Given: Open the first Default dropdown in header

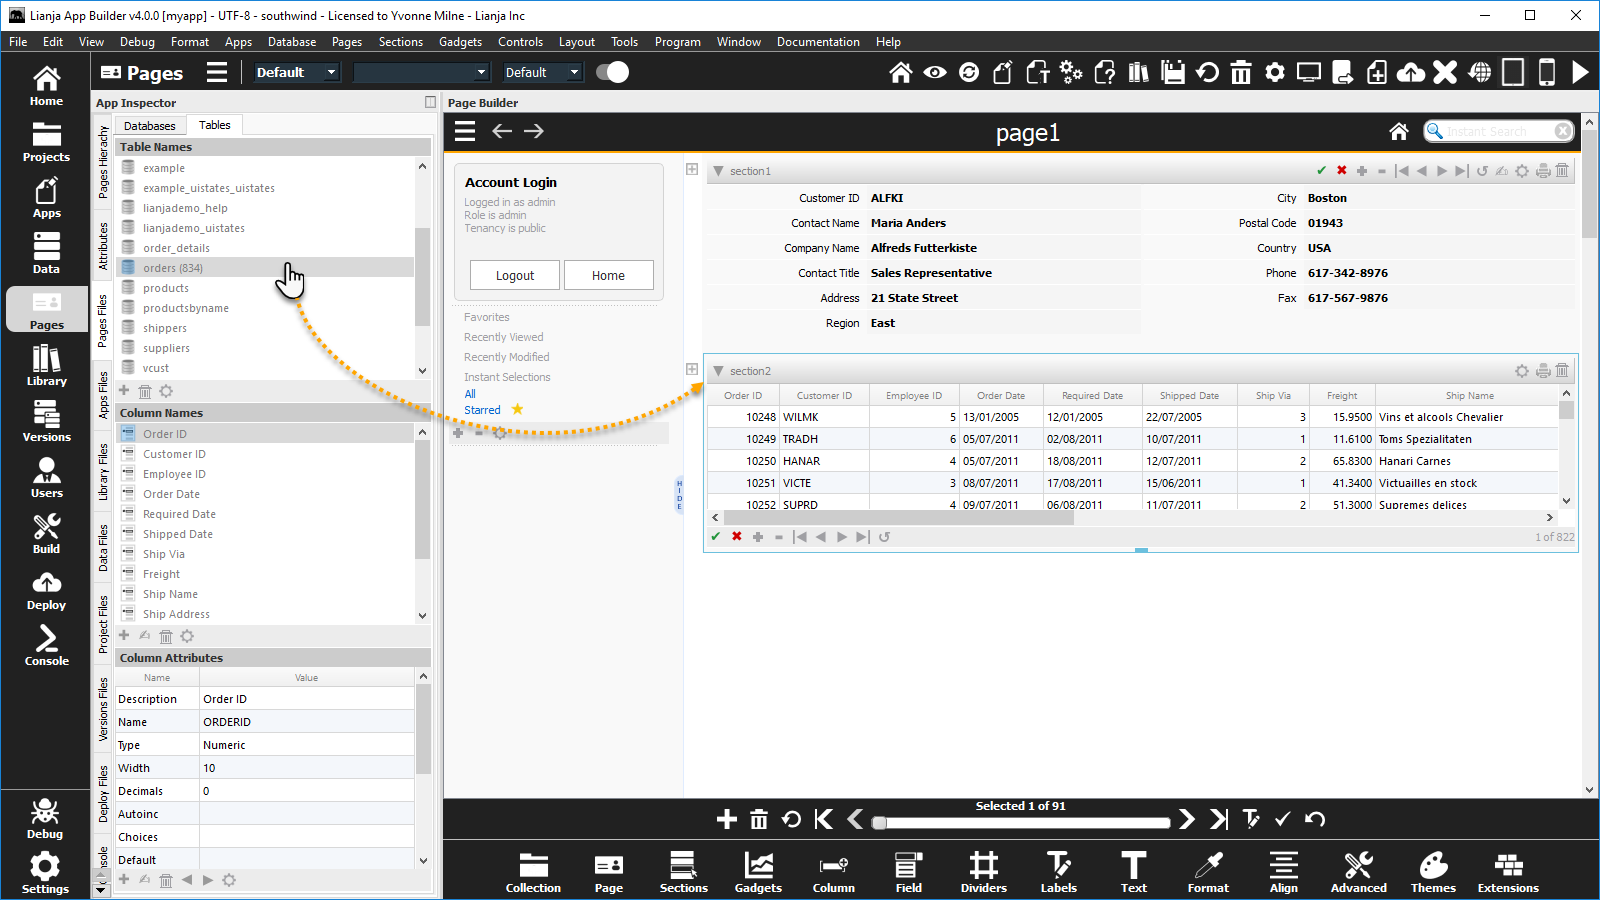Looking at the screenshot, I should point(296,72).
